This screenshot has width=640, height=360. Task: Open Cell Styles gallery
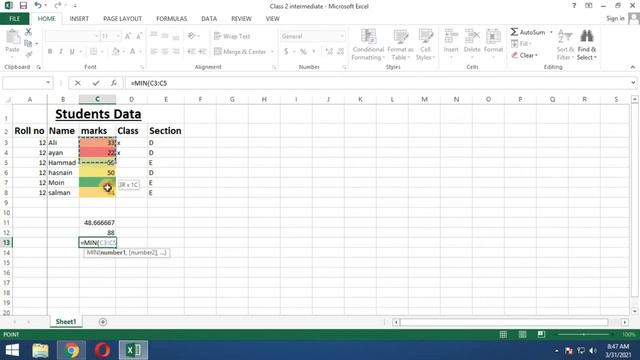[x=425, y=45]
